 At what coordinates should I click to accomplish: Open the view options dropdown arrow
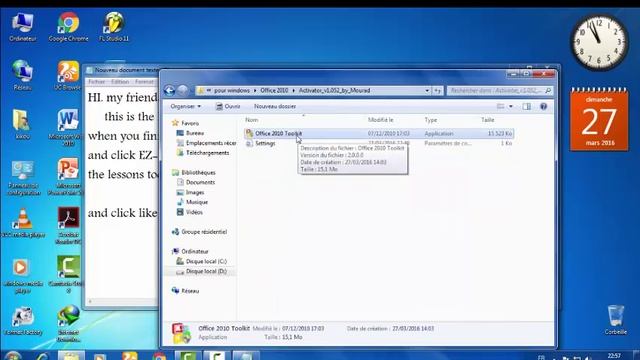click(x=510, y=106)
